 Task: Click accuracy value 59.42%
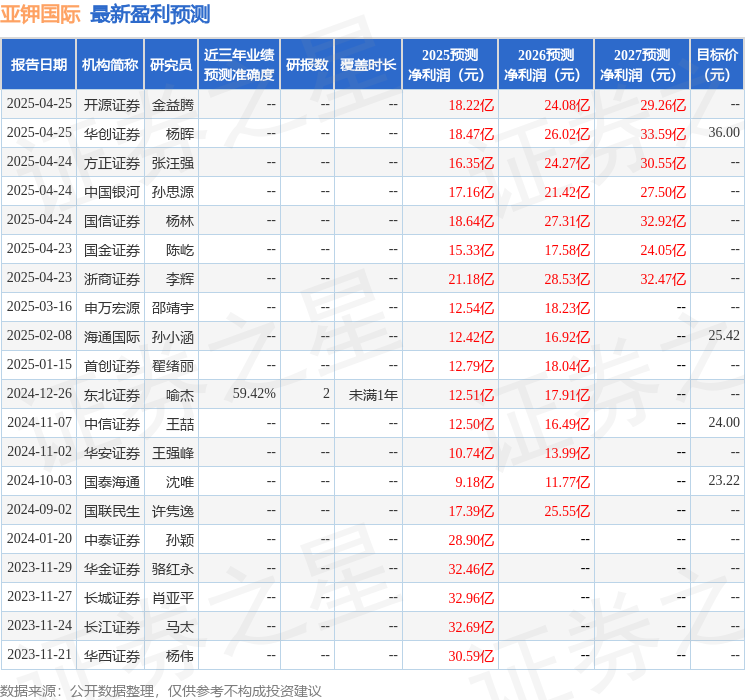pyautogui.click(x=254, y=393)
